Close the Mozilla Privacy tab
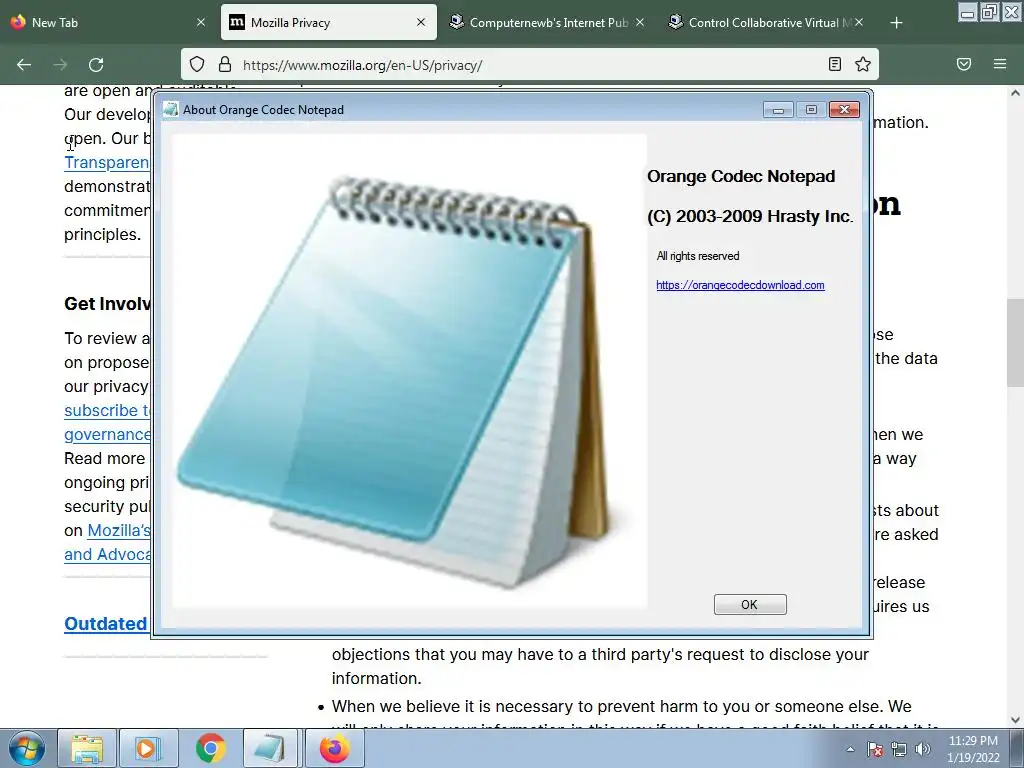This screenshot has height=768, width=1024. click(421, 23)
